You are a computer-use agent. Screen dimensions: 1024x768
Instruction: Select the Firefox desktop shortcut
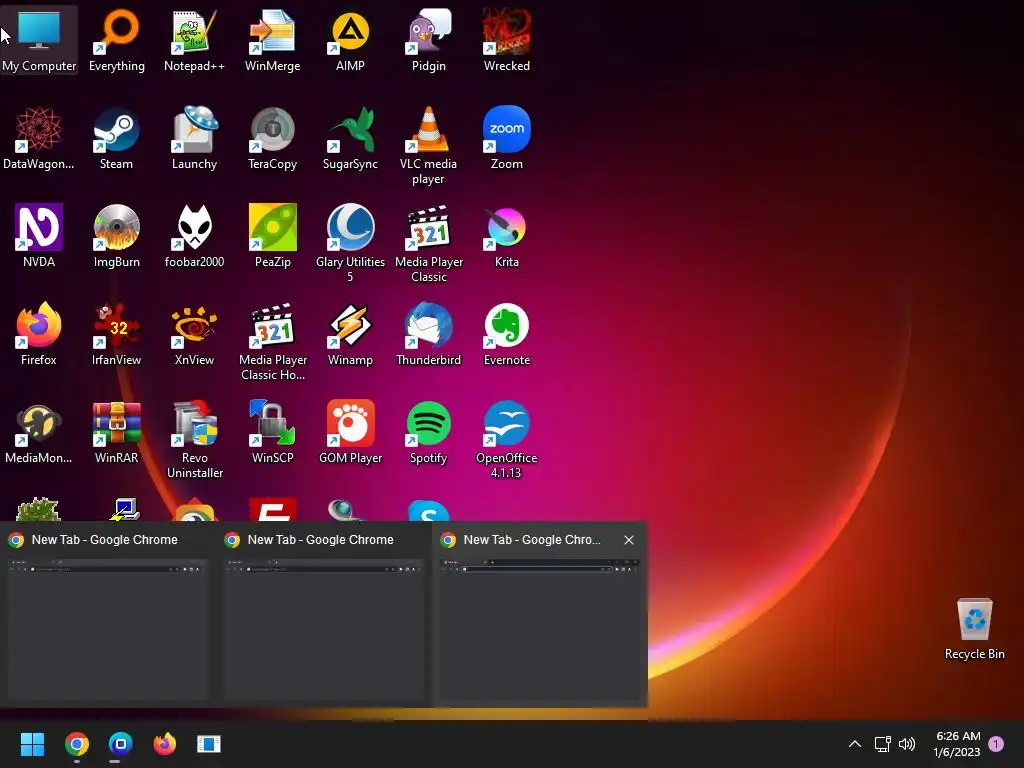click(x=39, y=334)
